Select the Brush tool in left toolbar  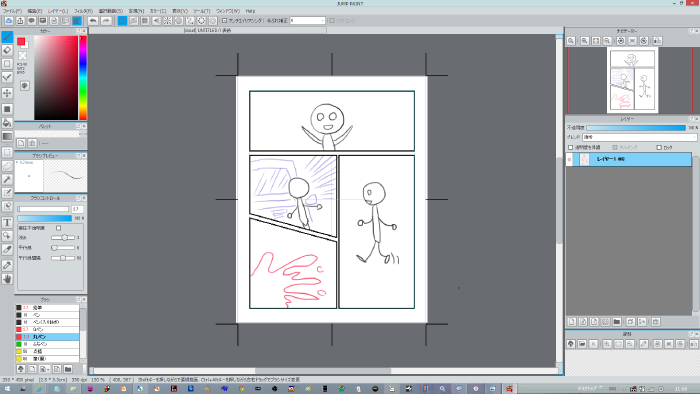point(7,37)
